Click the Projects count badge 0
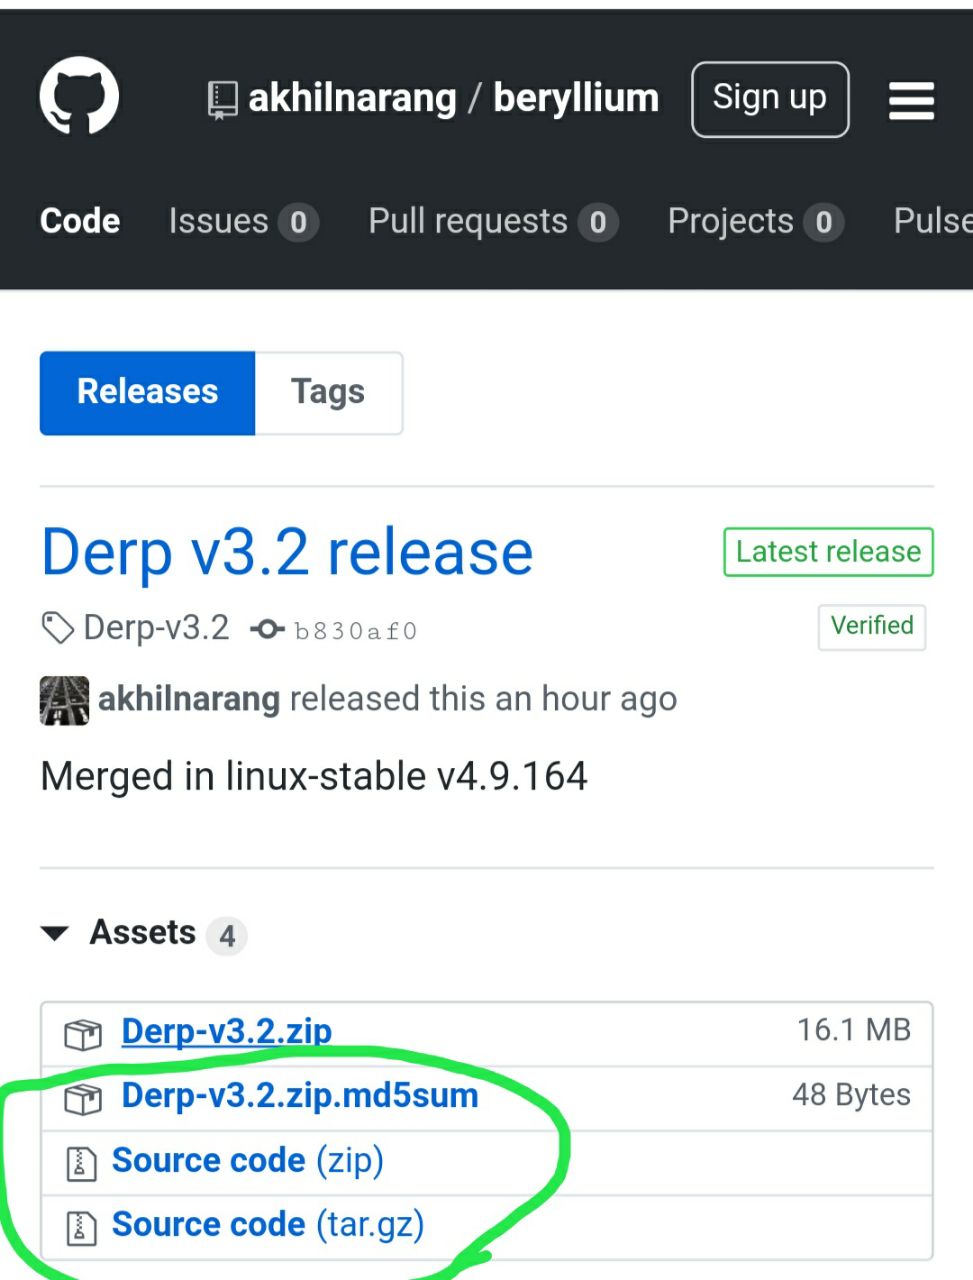The width and height of the screenshot is (973, 1280). pyautogui.click(x=824, y=222)
